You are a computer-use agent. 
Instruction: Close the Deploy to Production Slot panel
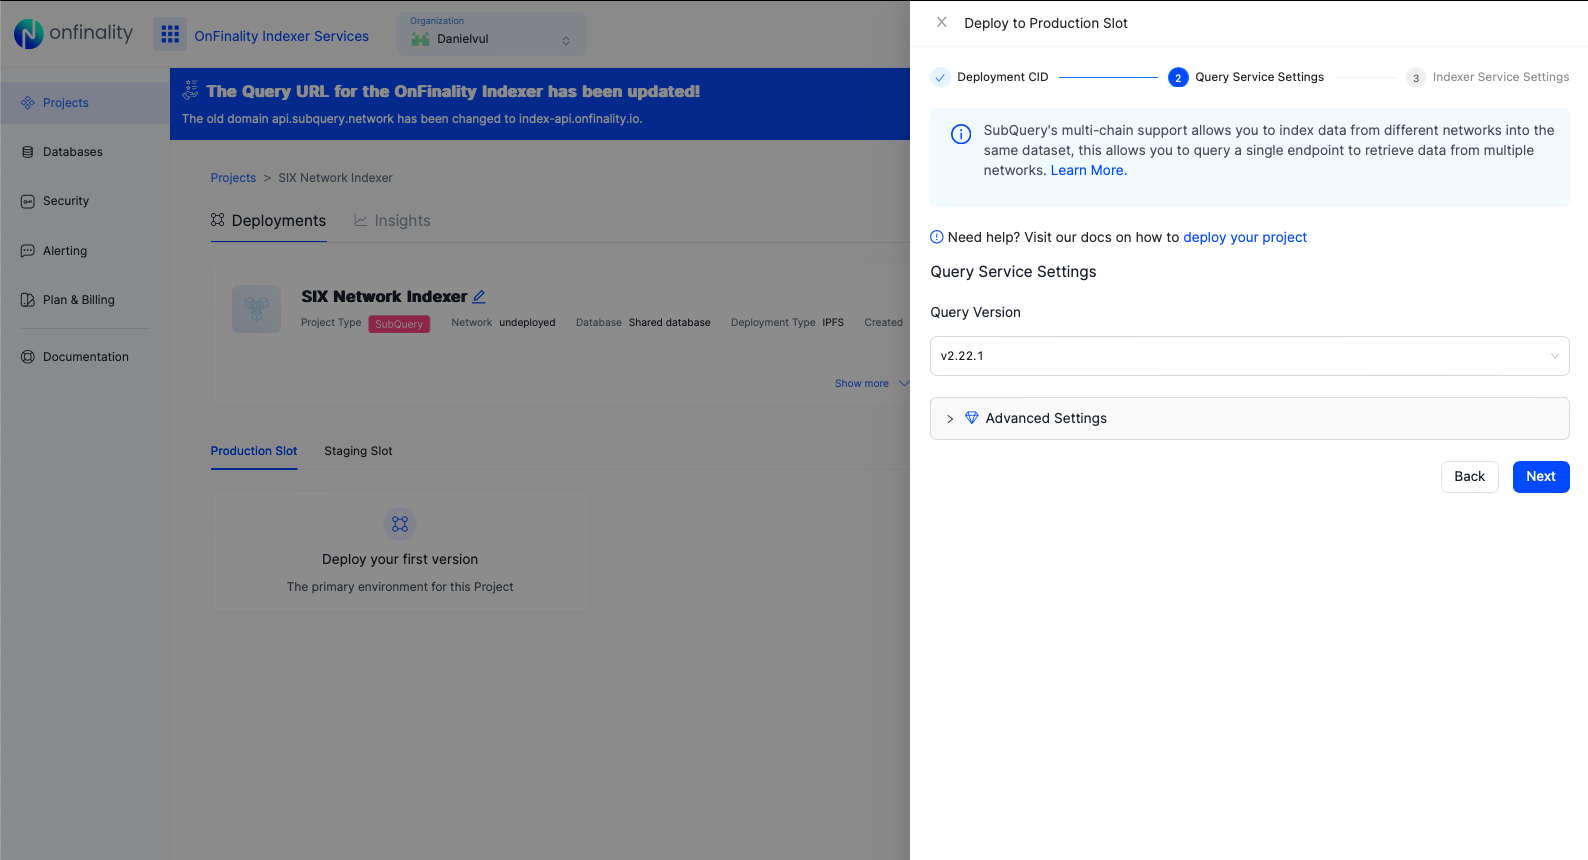[x=941, y=22]
